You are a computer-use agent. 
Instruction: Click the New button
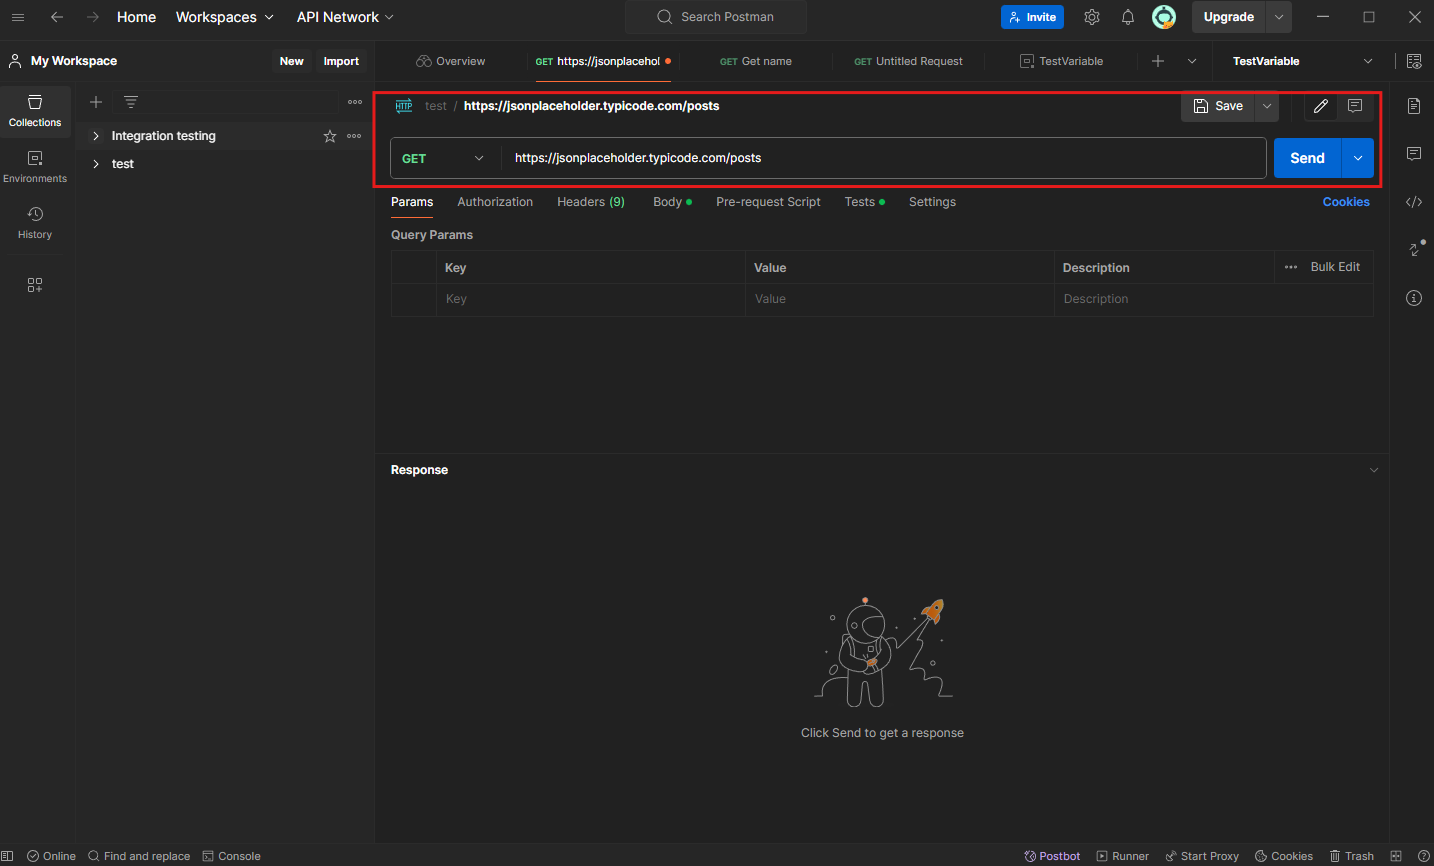point(291,61)
